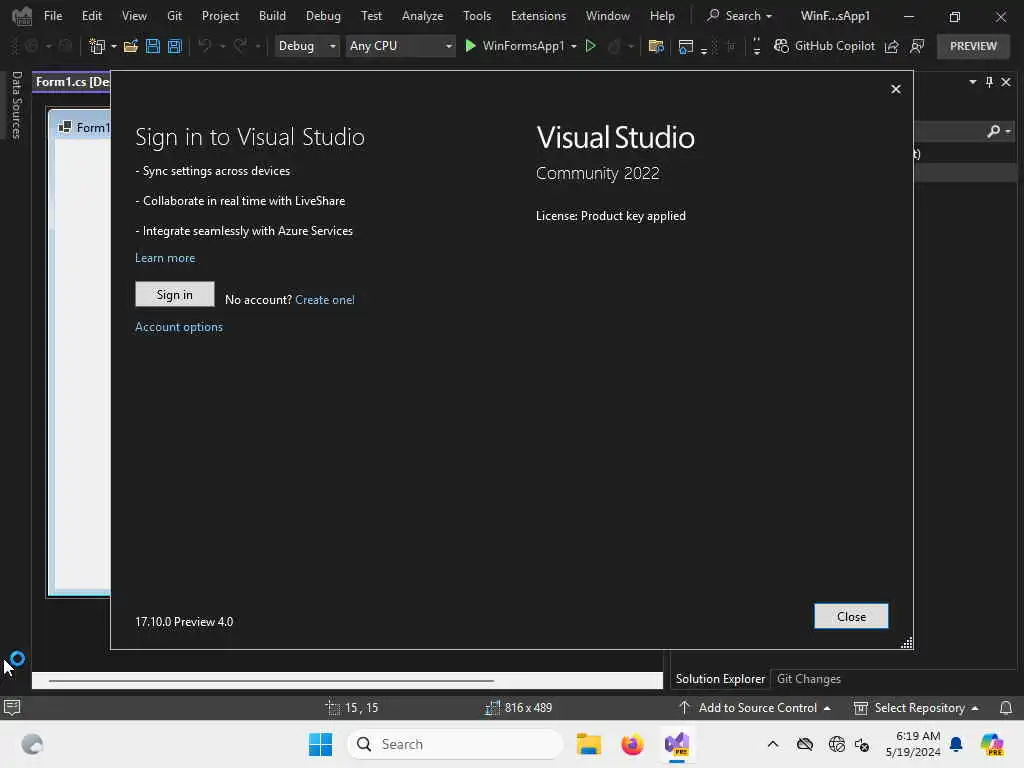Open the Debug configuration dropdown
Image resolution: width=1024 pixels, height=768 pixels.
(x=307, y=46)
